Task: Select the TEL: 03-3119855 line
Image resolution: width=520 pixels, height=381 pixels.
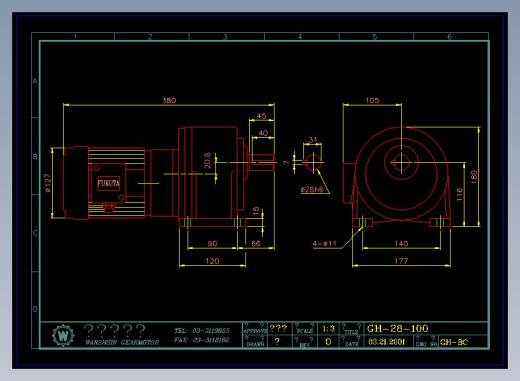Action: pos(202,331)
